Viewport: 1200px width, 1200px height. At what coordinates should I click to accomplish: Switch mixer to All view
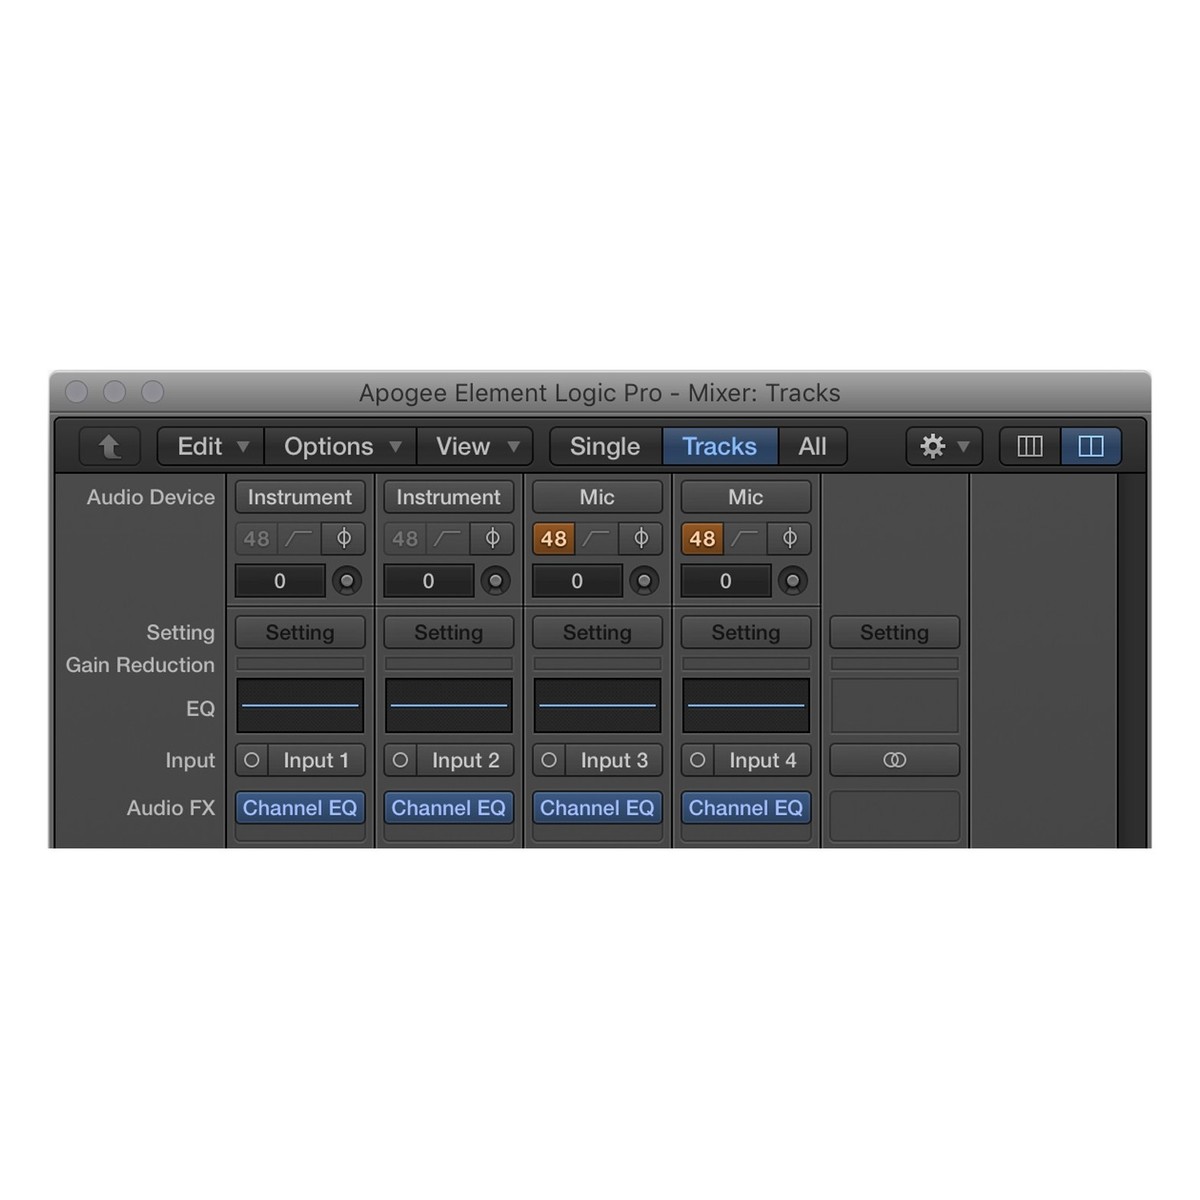tap(813, 446)
